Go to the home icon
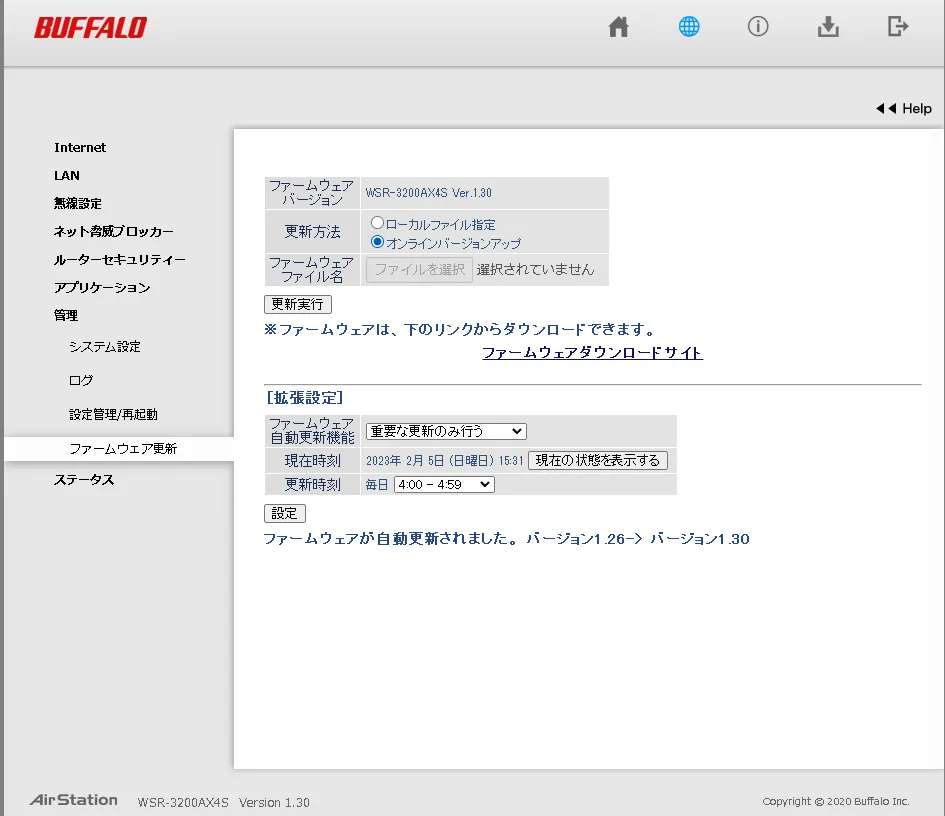Screen dimensions: 945x816 (618, 27)
